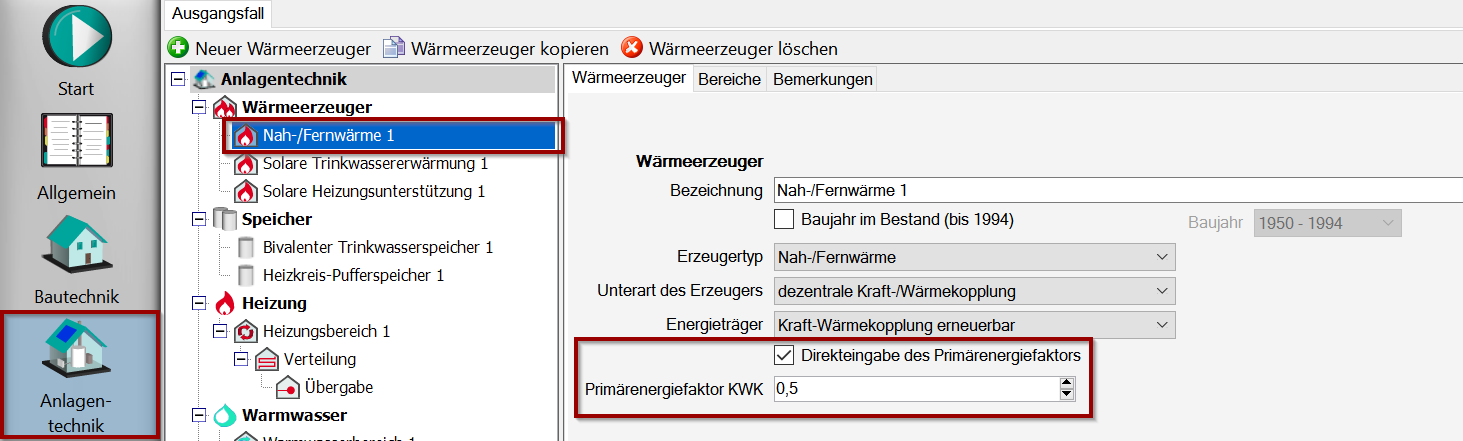Select the Wärmeerzeuger tab
1463x441 pixels.
[x=628, y=78]
